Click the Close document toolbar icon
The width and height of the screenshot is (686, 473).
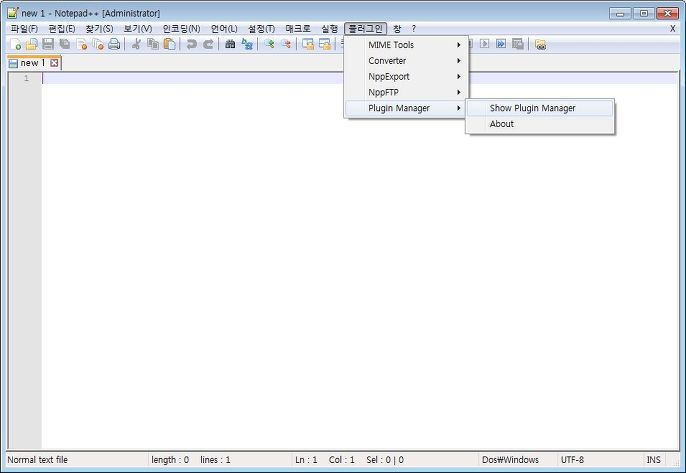point(81,44)
